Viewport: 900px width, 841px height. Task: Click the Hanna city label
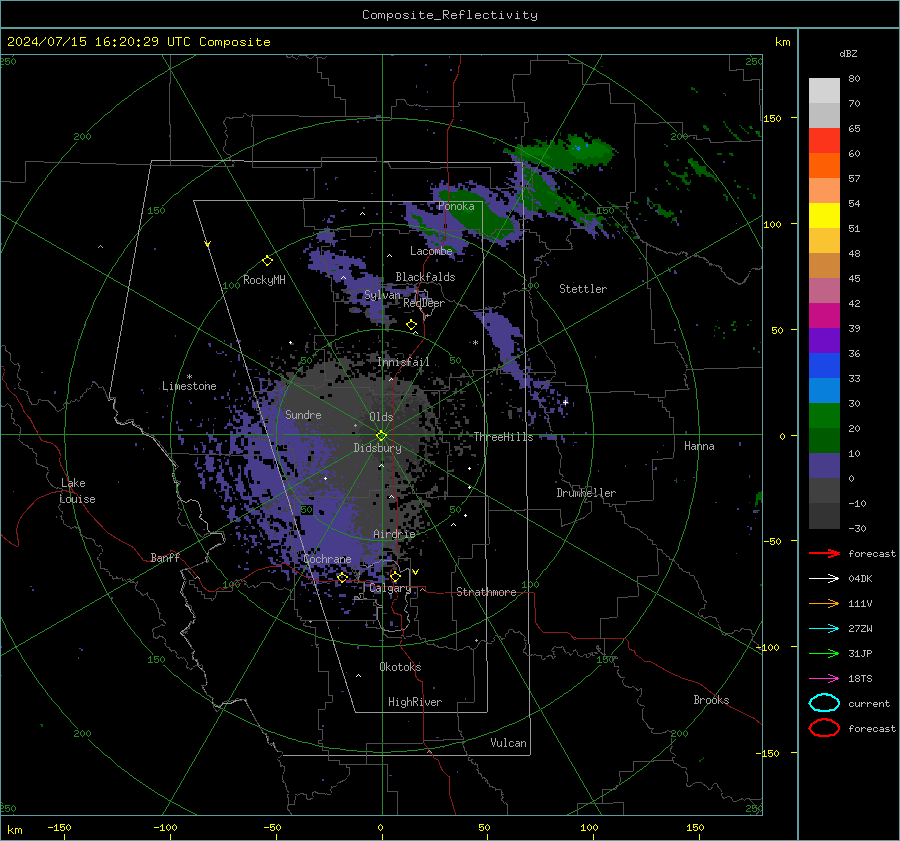699,446
